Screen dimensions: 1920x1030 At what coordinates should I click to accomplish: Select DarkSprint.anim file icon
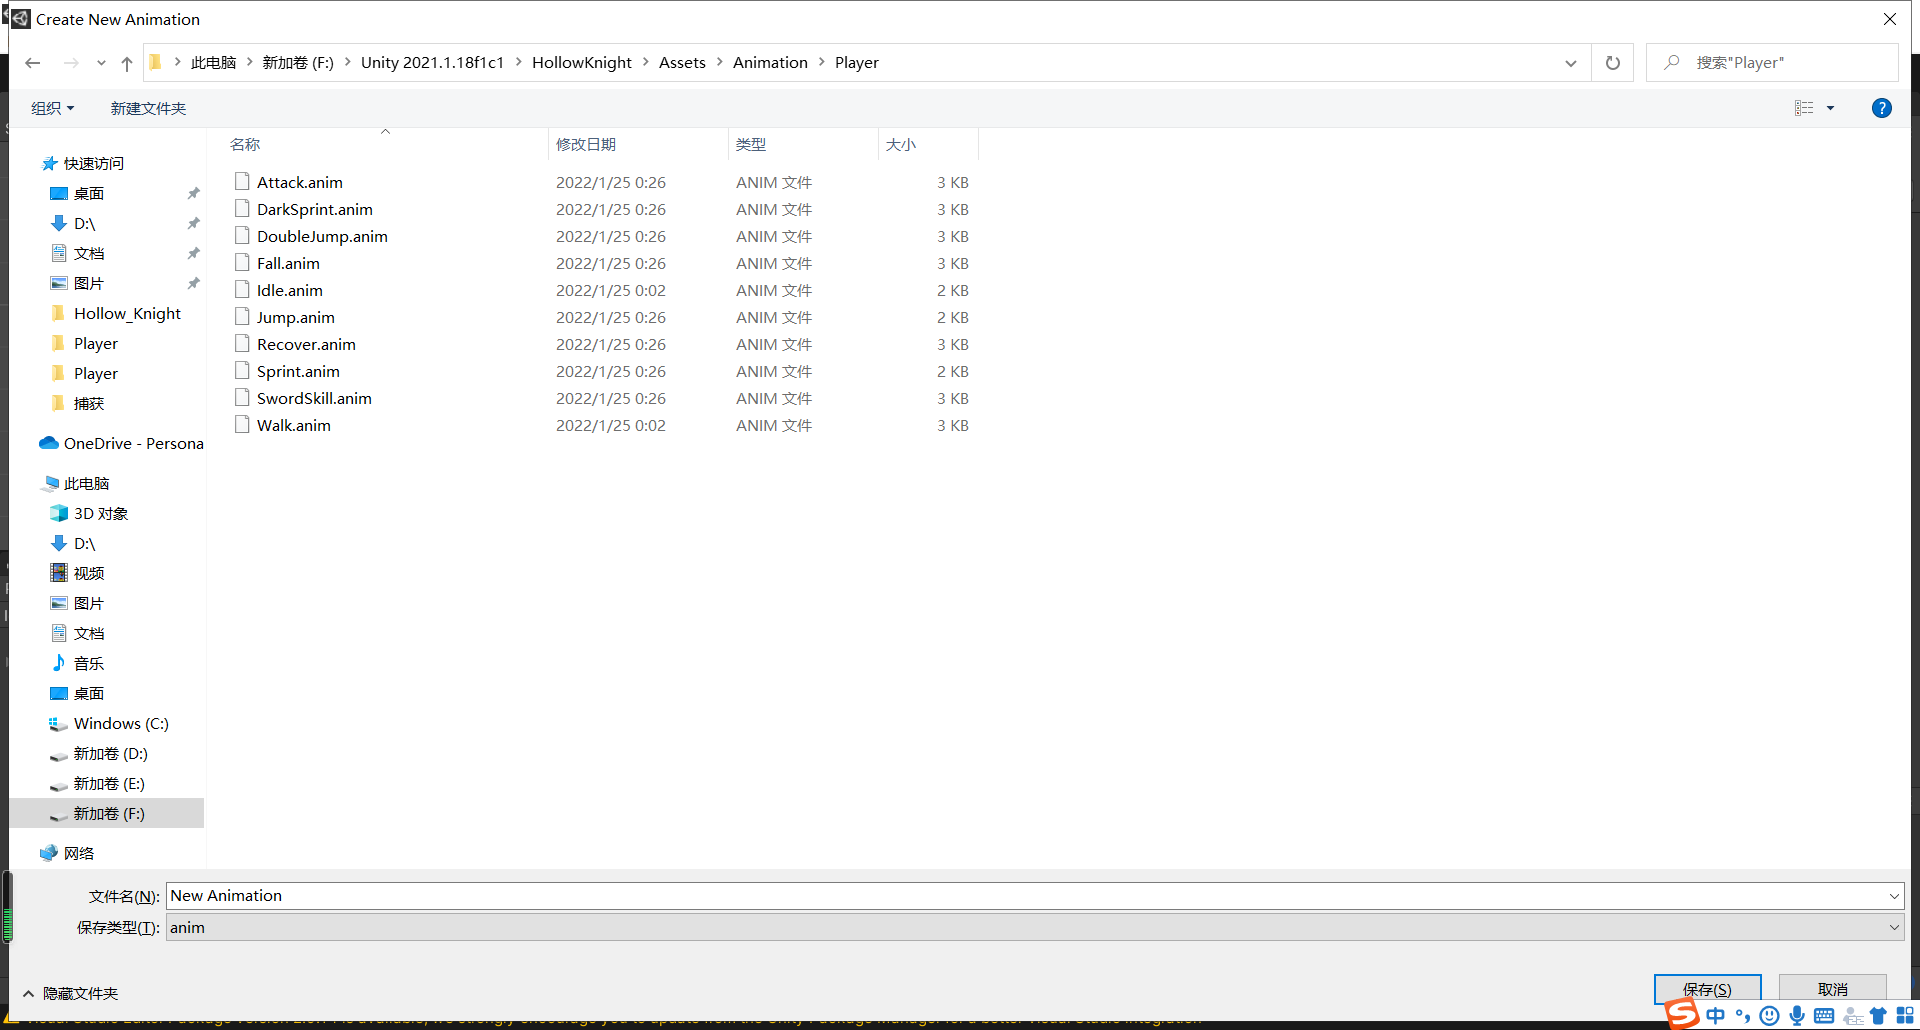242,208
